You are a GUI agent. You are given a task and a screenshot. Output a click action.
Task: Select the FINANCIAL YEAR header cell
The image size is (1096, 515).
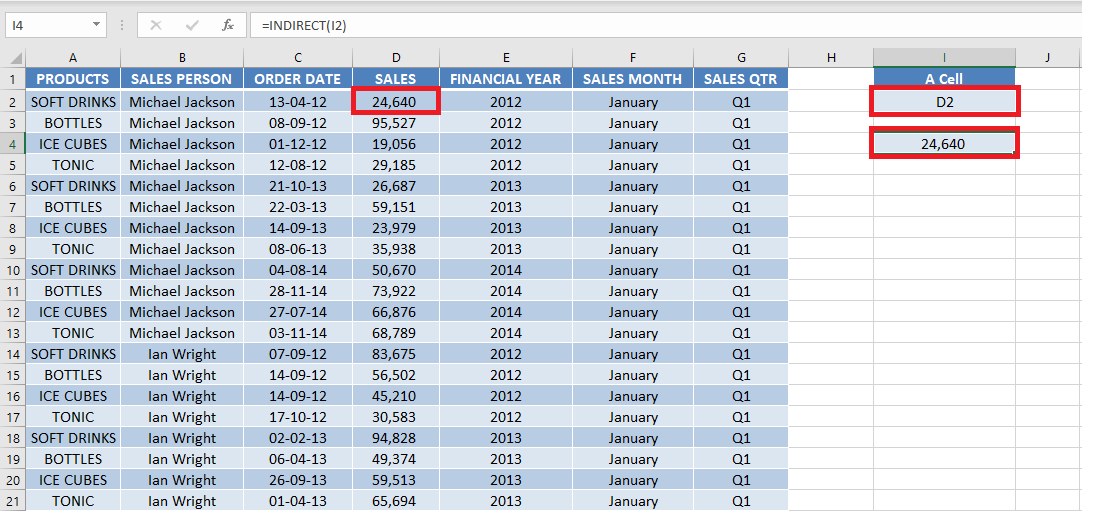pyautogui.click(x=506, y=79)
